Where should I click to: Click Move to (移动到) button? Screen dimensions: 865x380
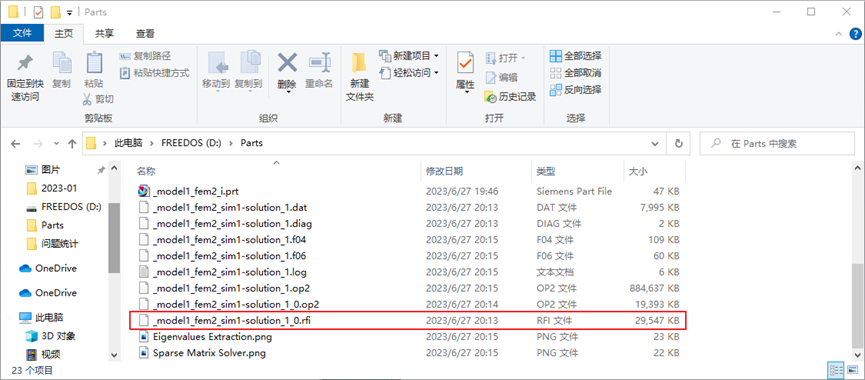coord(216,72)
